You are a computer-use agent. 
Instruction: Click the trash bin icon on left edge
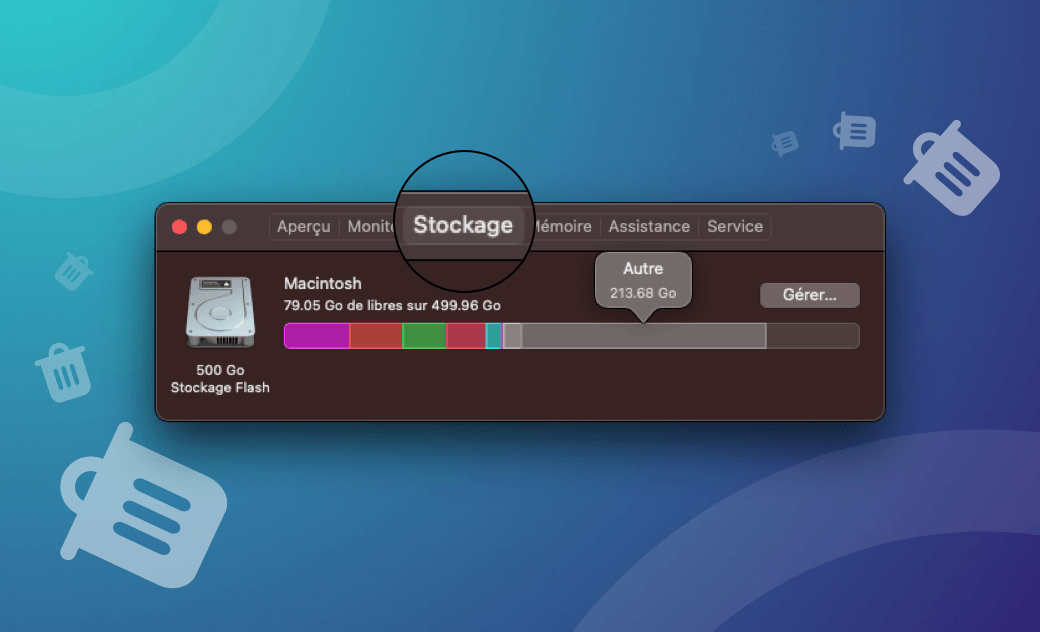pyautogui.click(x=62, y=370)
